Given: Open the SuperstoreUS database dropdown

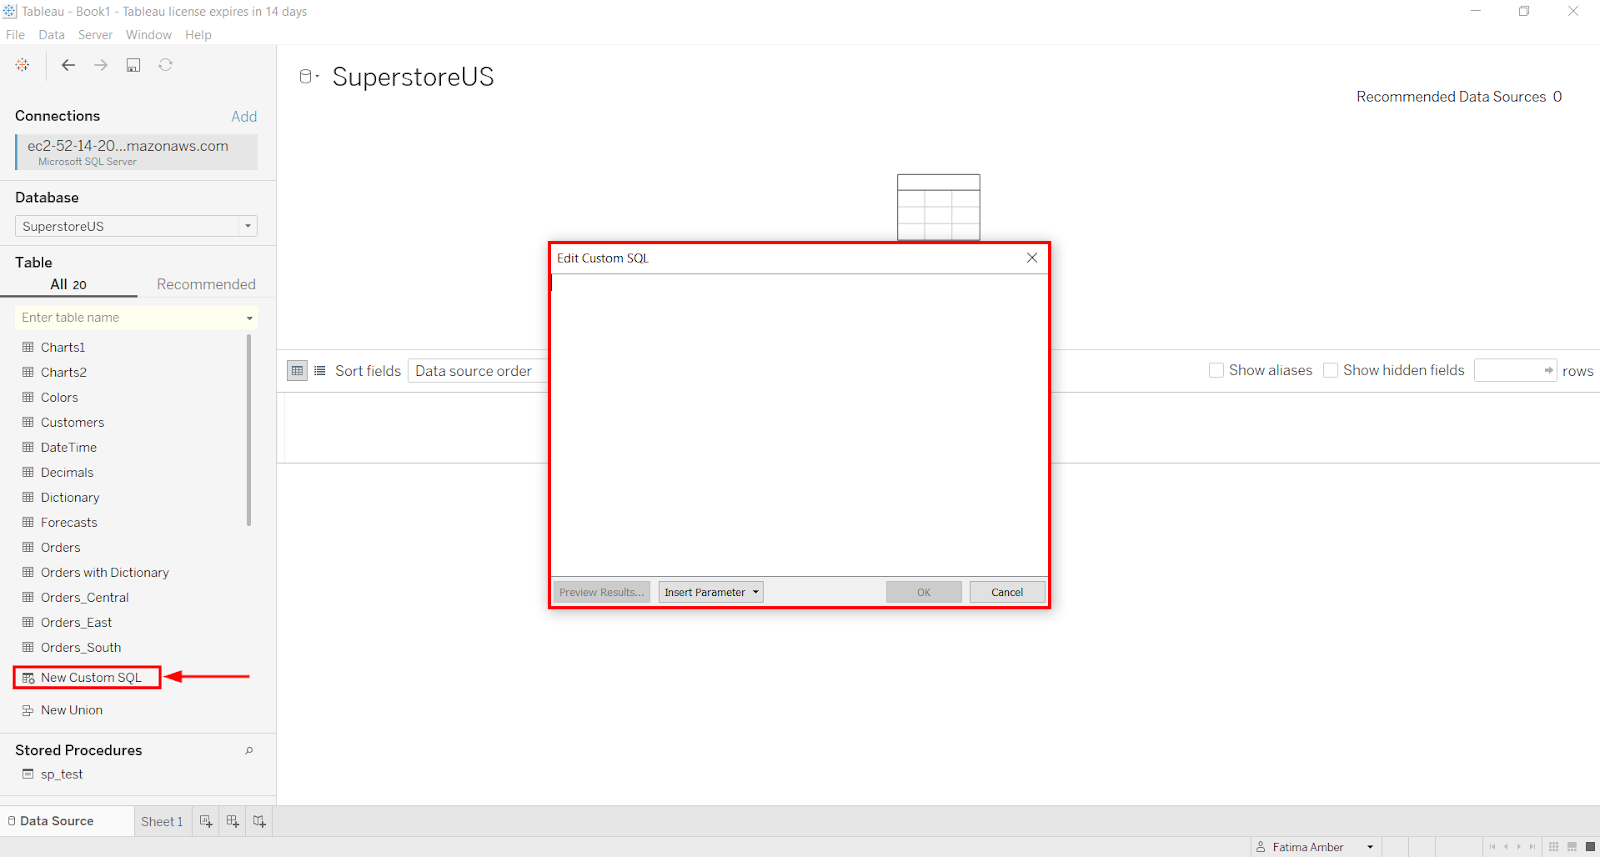Looking at the screenshot, I should (x=136, y=226).
